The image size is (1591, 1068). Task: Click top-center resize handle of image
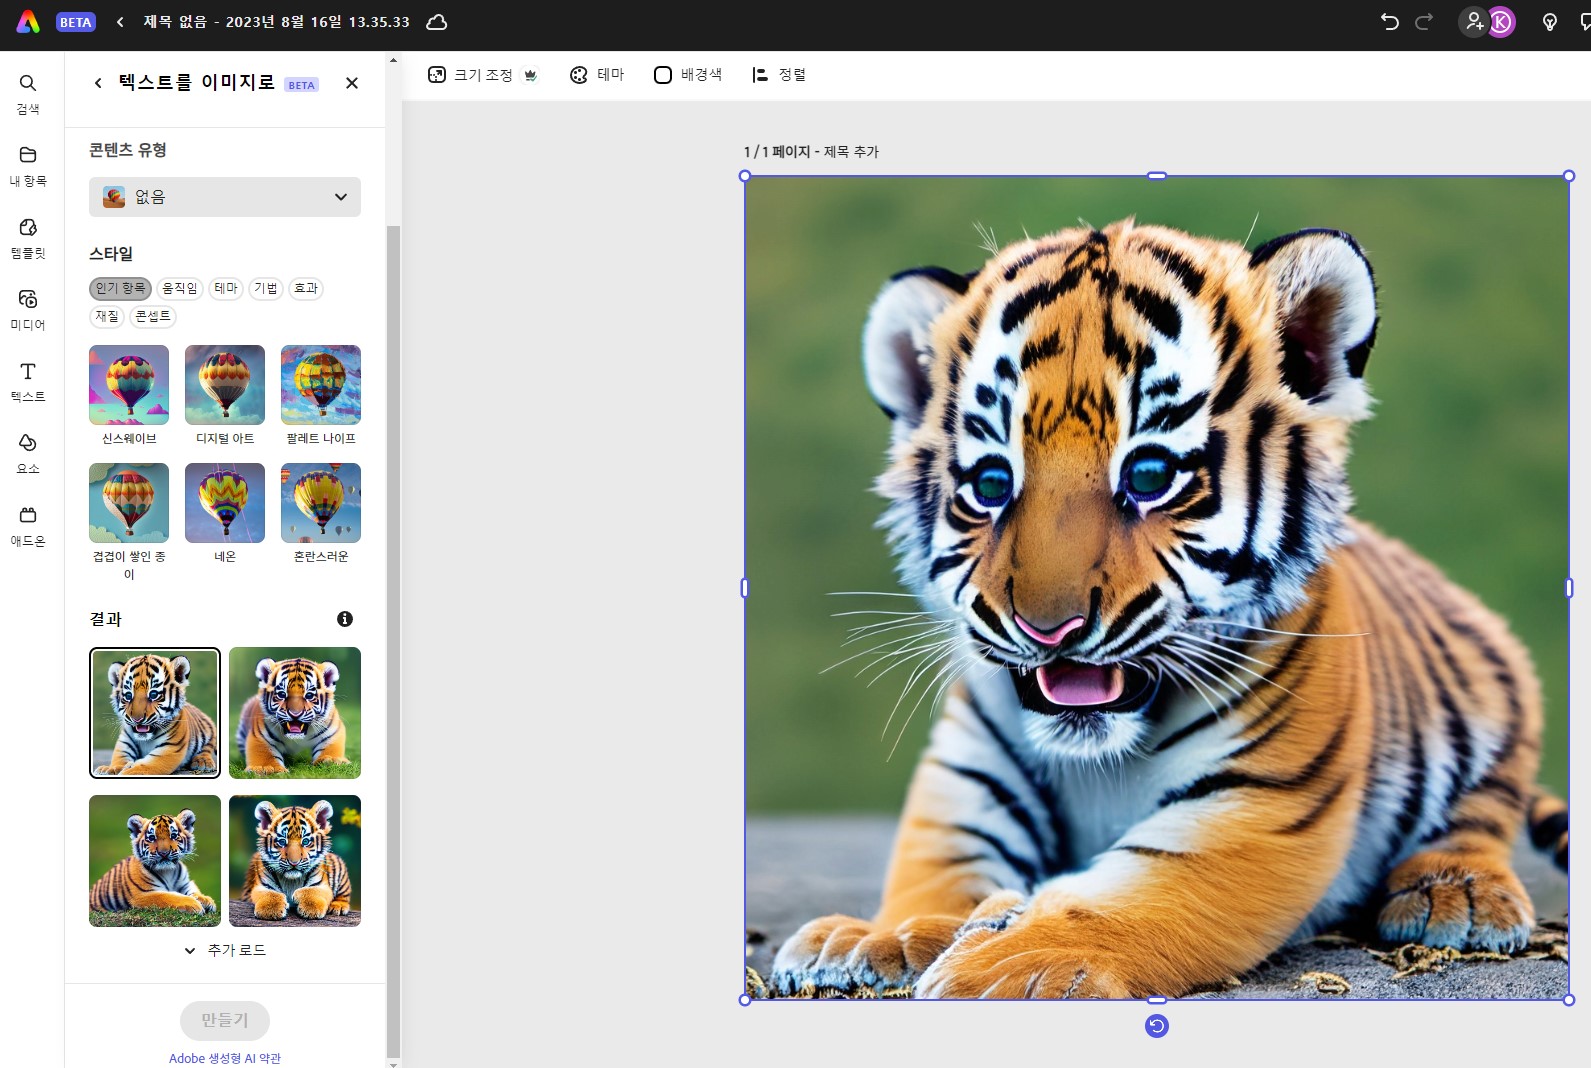coord(1157,176)
